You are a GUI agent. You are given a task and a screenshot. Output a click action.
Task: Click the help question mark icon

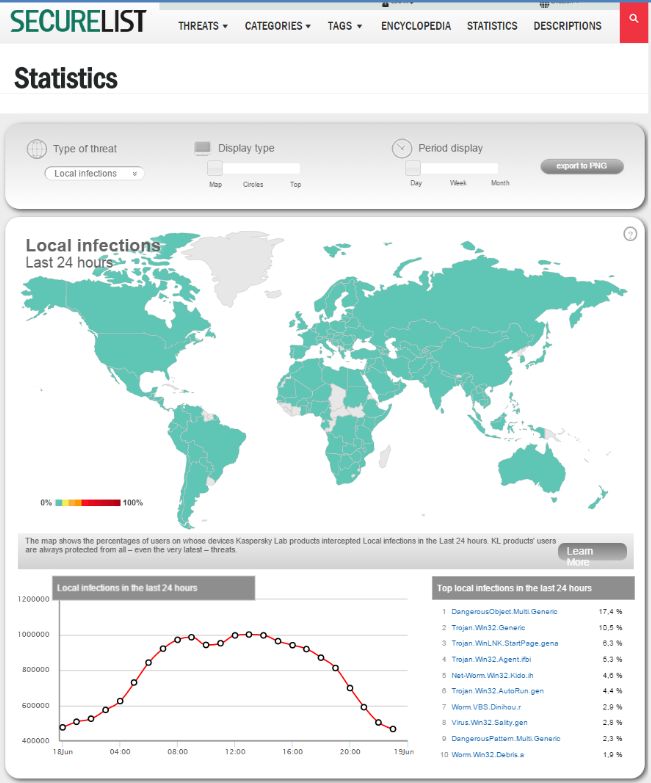coord(630,234)
